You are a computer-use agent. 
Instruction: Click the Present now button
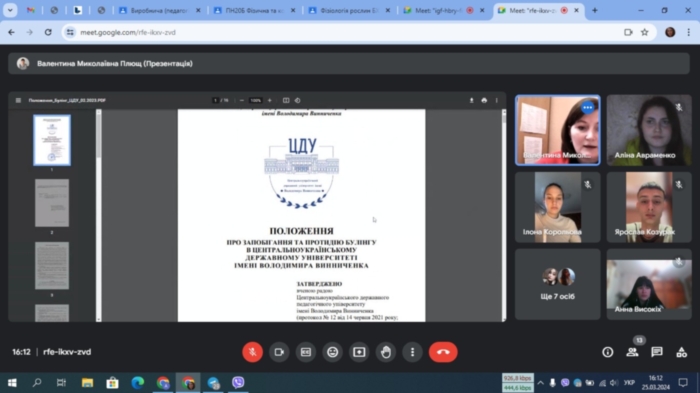pyautogui.click(x=359, y=352)
